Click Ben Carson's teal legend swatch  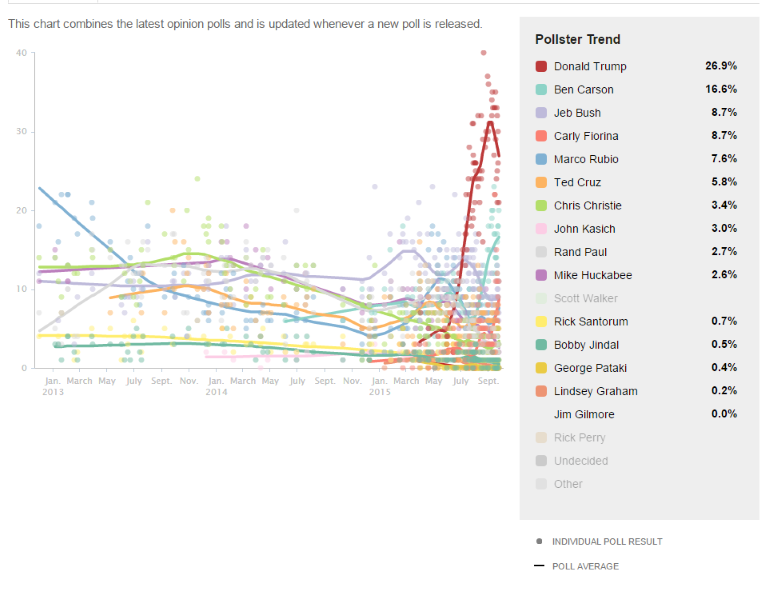tap(541, 89)
